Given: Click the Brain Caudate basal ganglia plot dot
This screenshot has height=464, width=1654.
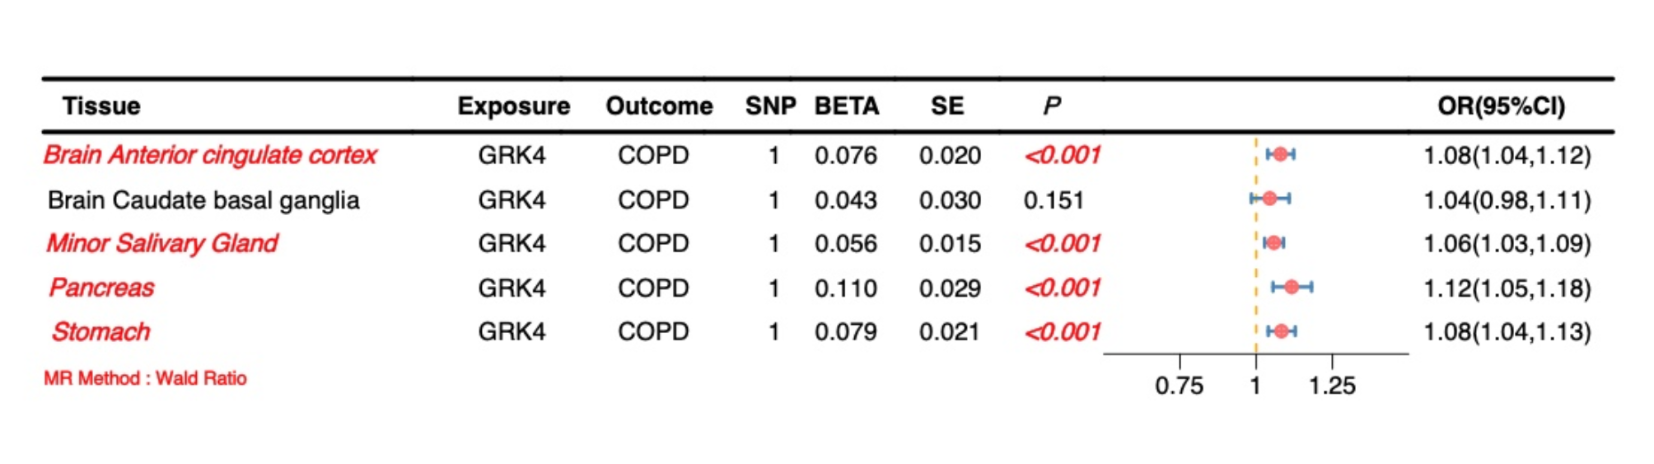Looking at the screenshot, I should click(1269, 199).
